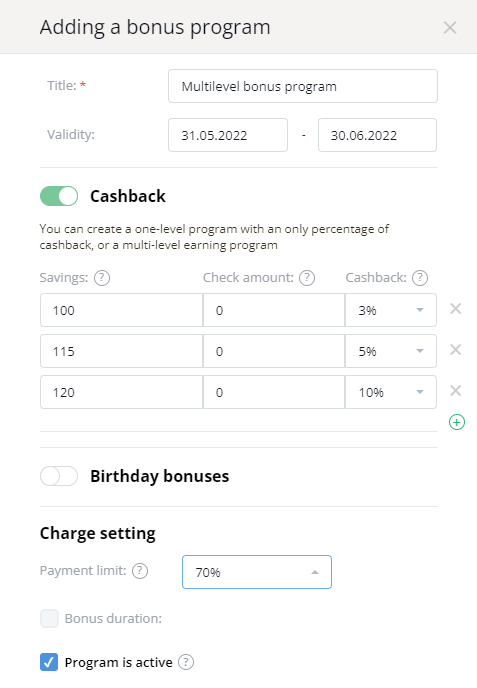Click the help icon next to Savings
Screen dimensions: 477x688
click(x=102, y=278)
